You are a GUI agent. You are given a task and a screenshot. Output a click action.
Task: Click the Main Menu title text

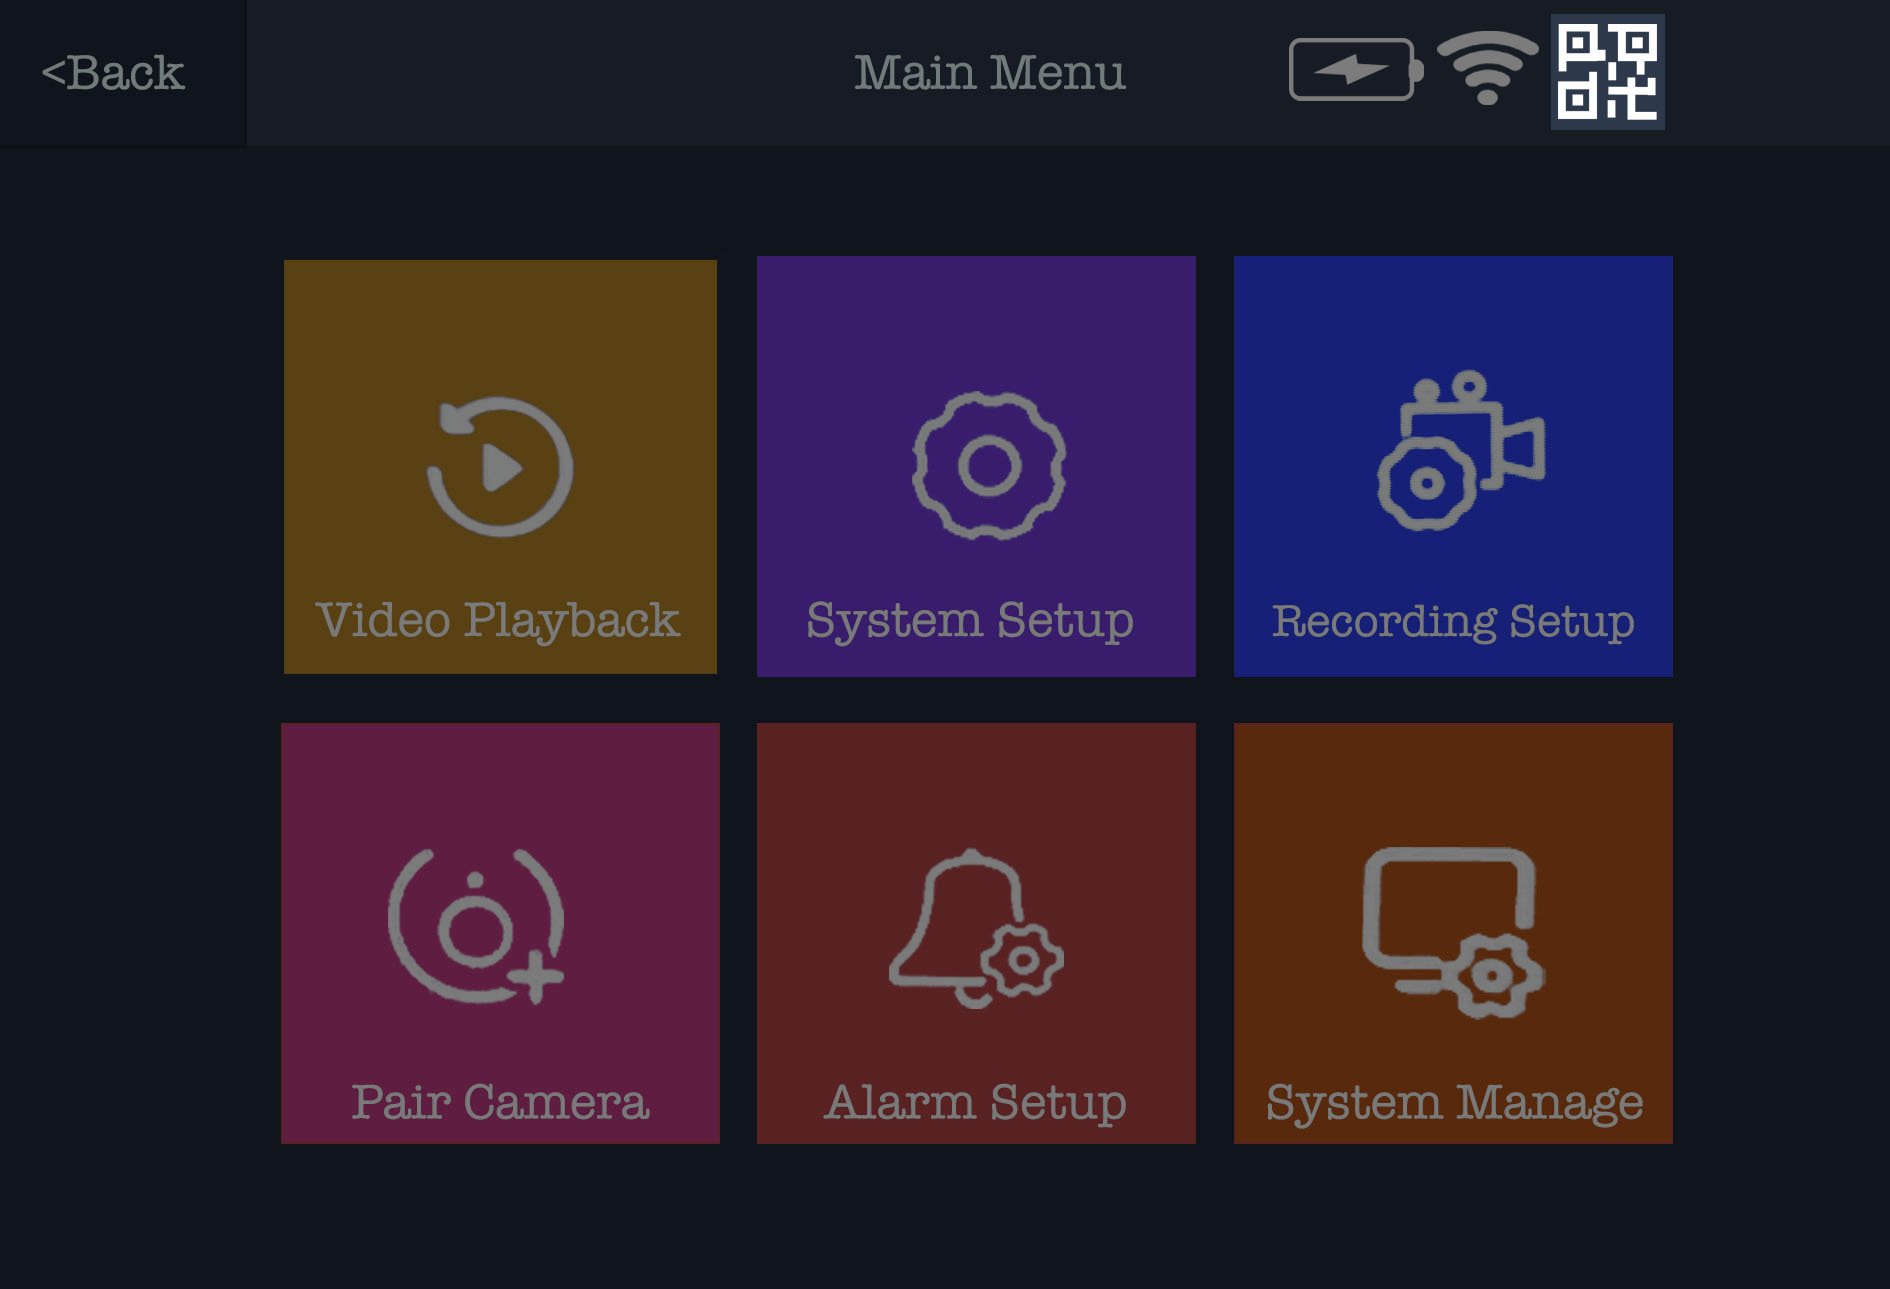point(989,72)
